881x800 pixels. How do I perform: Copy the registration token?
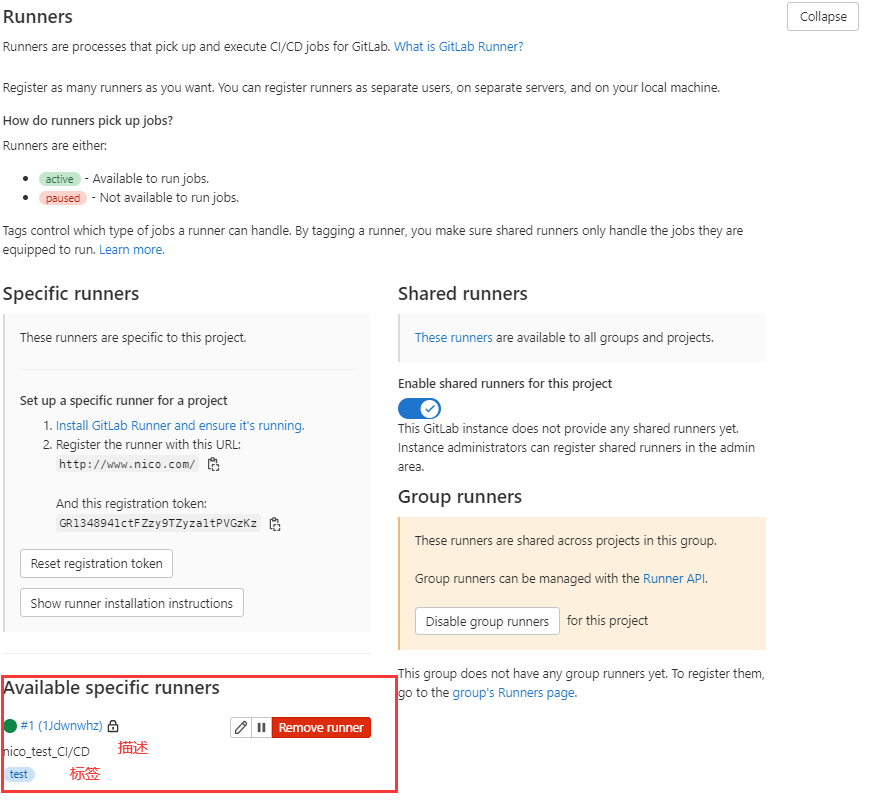tap(275, 524)
